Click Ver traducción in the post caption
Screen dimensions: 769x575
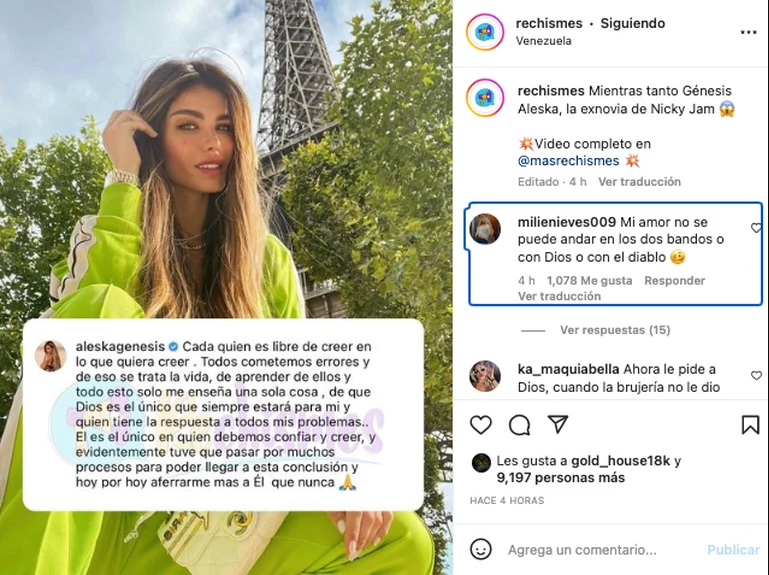pos(640,182)
